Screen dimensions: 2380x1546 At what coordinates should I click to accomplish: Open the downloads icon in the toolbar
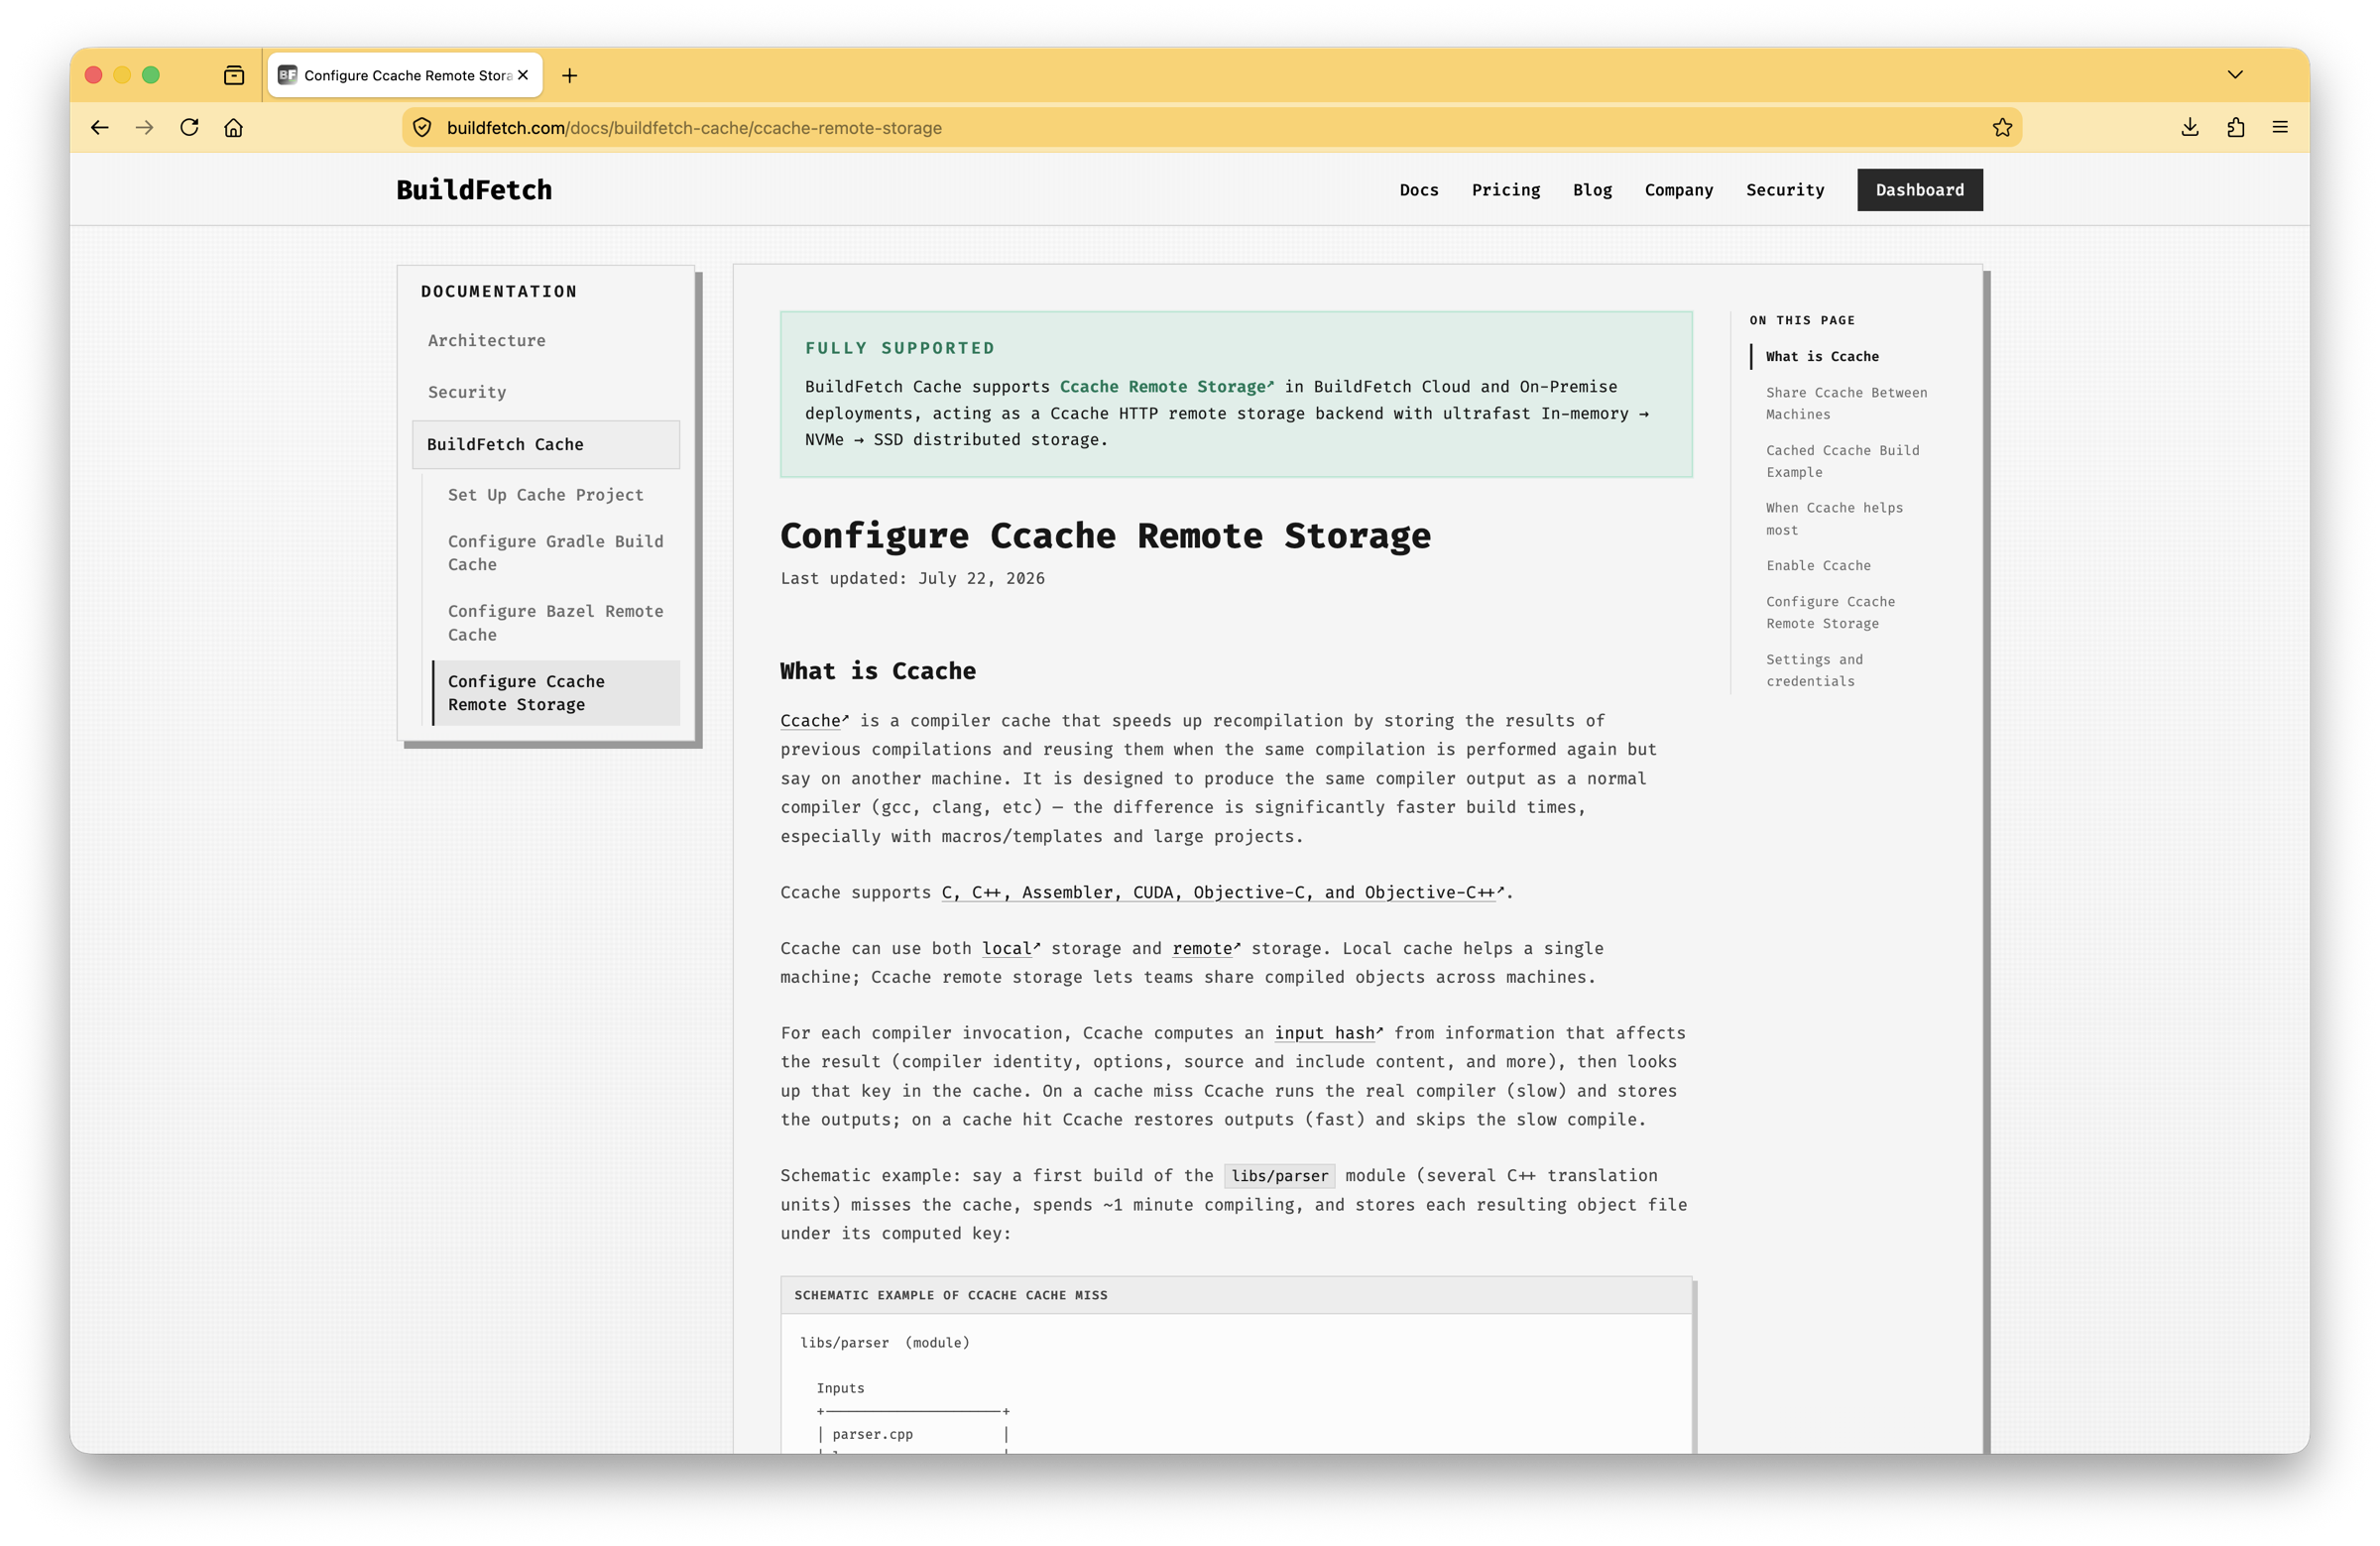click(2190, 127)
